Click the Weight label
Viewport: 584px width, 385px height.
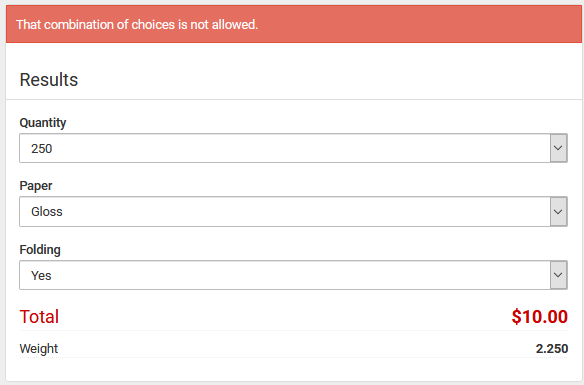pos(39,349)
